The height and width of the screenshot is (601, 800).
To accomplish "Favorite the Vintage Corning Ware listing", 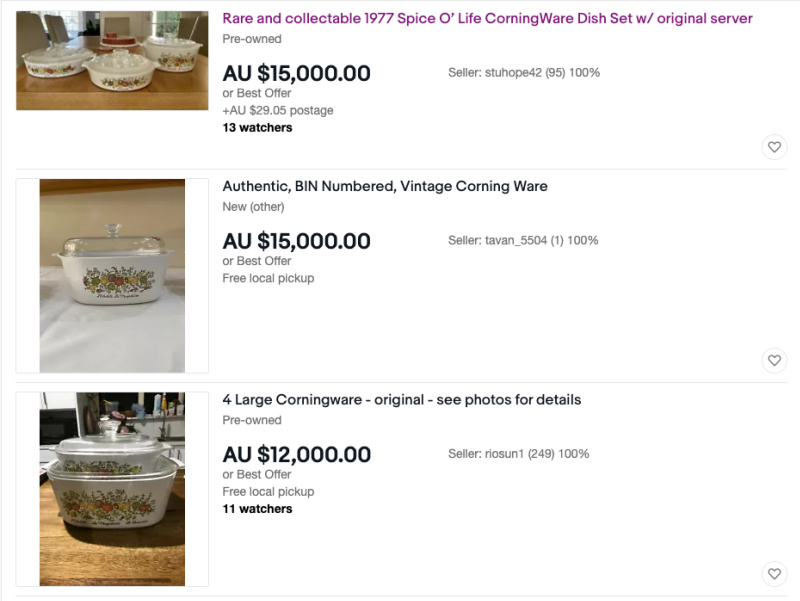I will (x=774, y=360).
